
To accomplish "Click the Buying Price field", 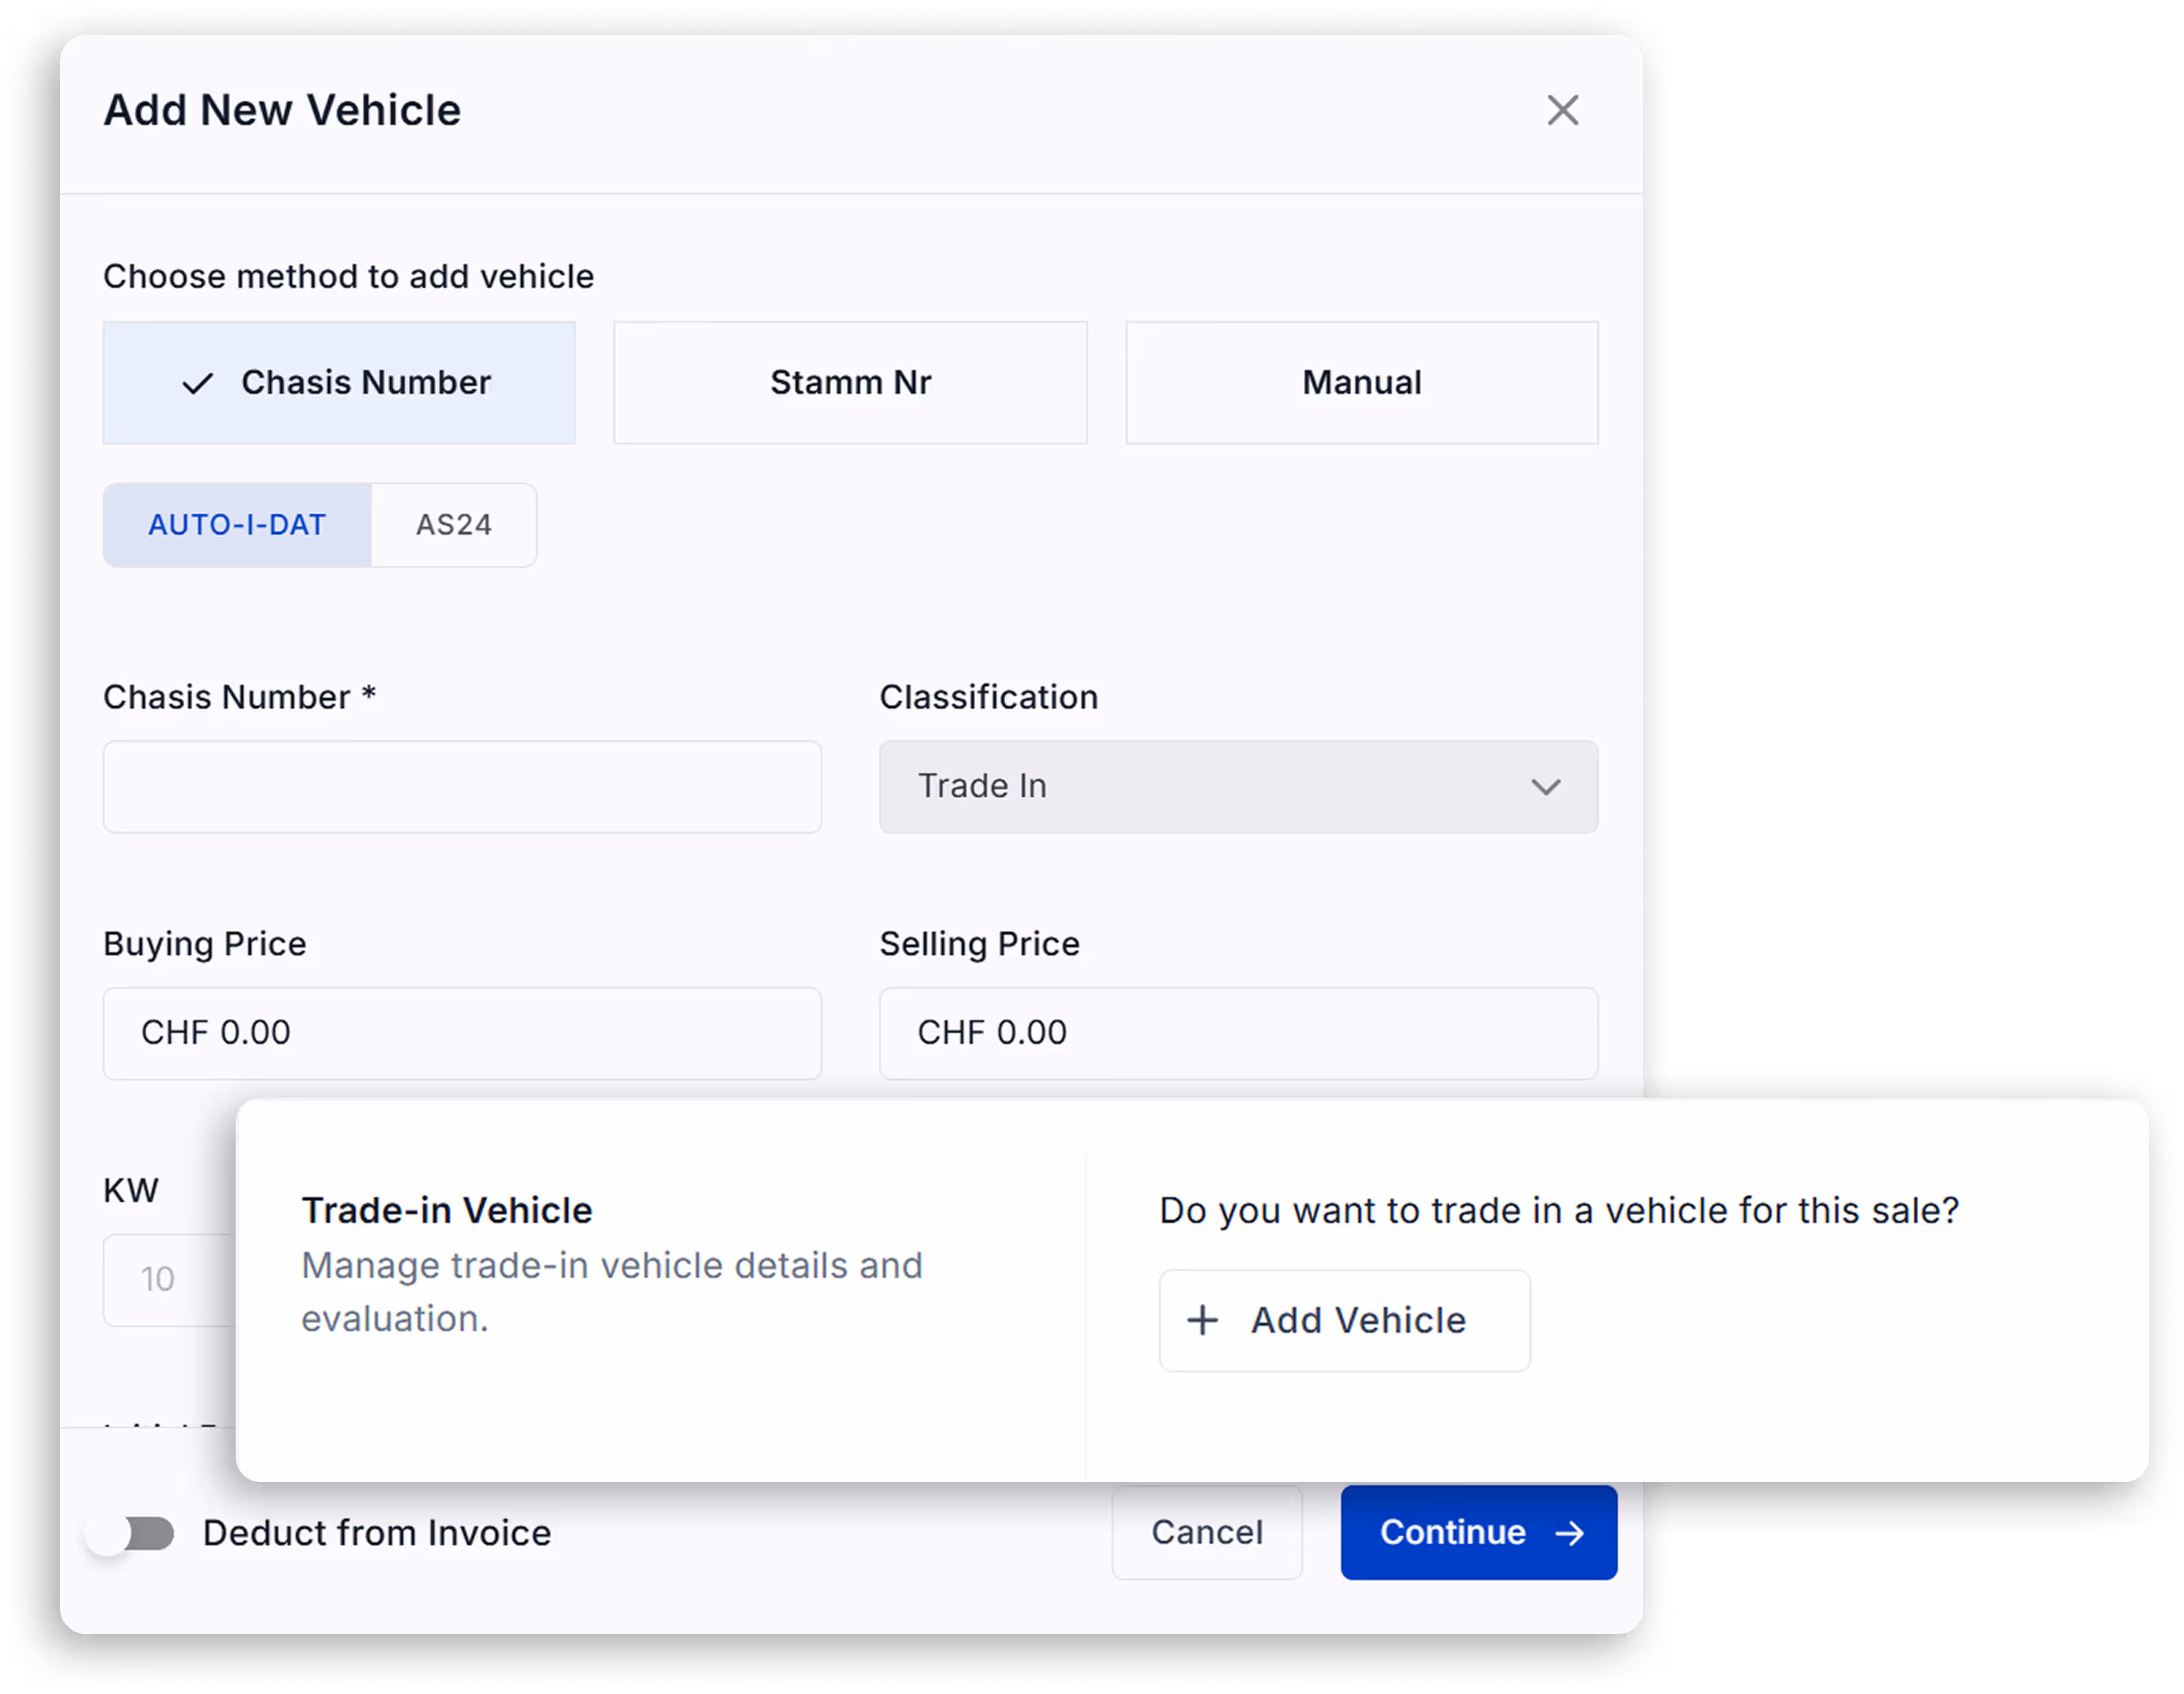I will (x=462, y=1033).
